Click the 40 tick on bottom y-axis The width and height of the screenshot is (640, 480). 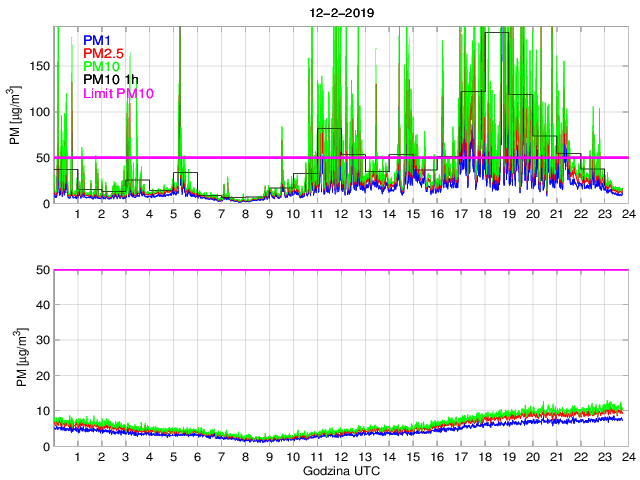(41, 305)
